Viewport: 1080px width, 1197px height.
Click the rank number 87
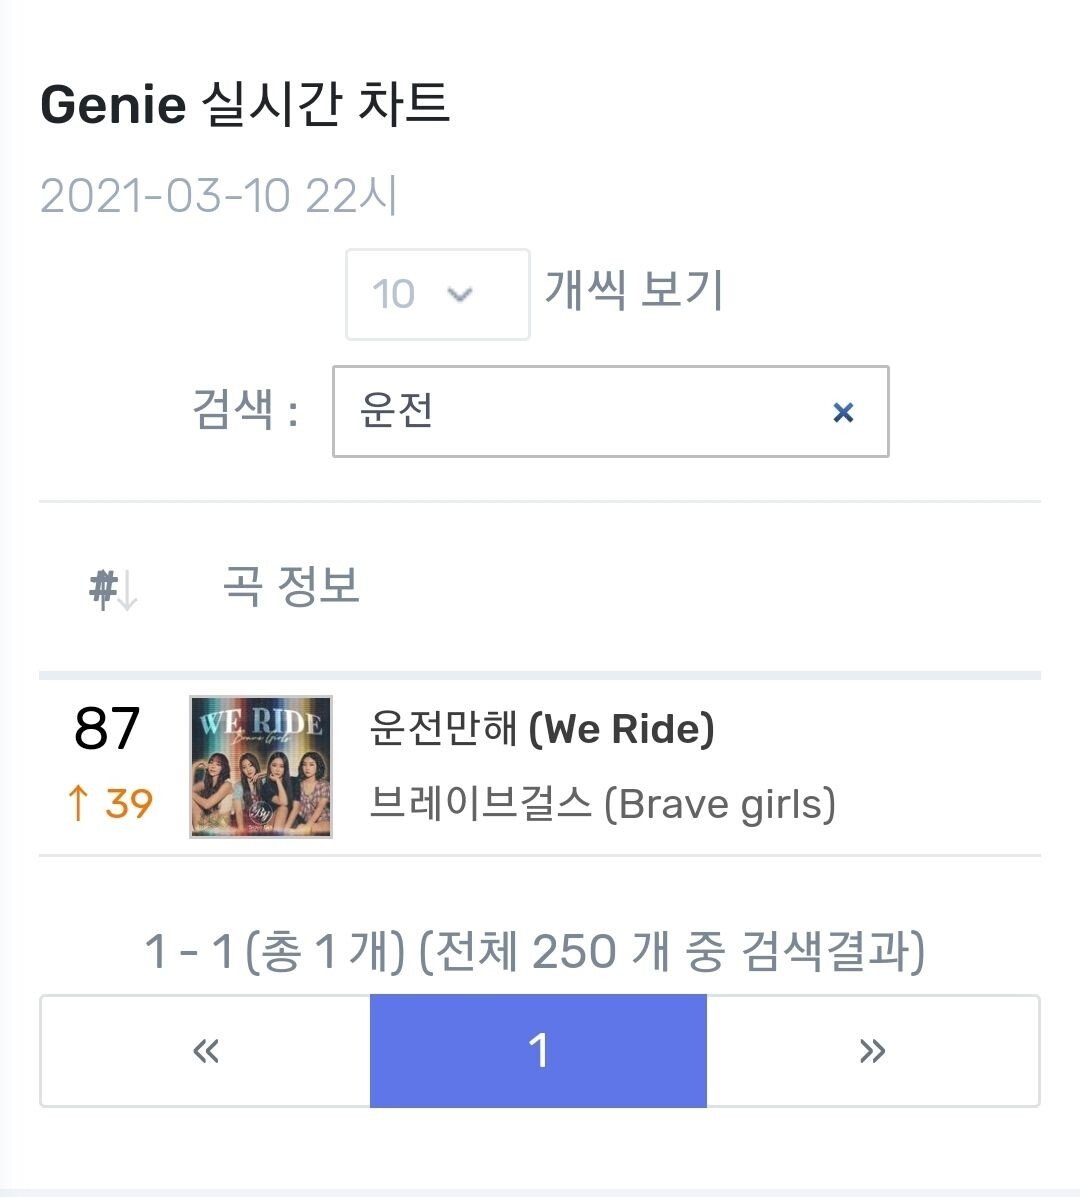(x=107, y=728)
